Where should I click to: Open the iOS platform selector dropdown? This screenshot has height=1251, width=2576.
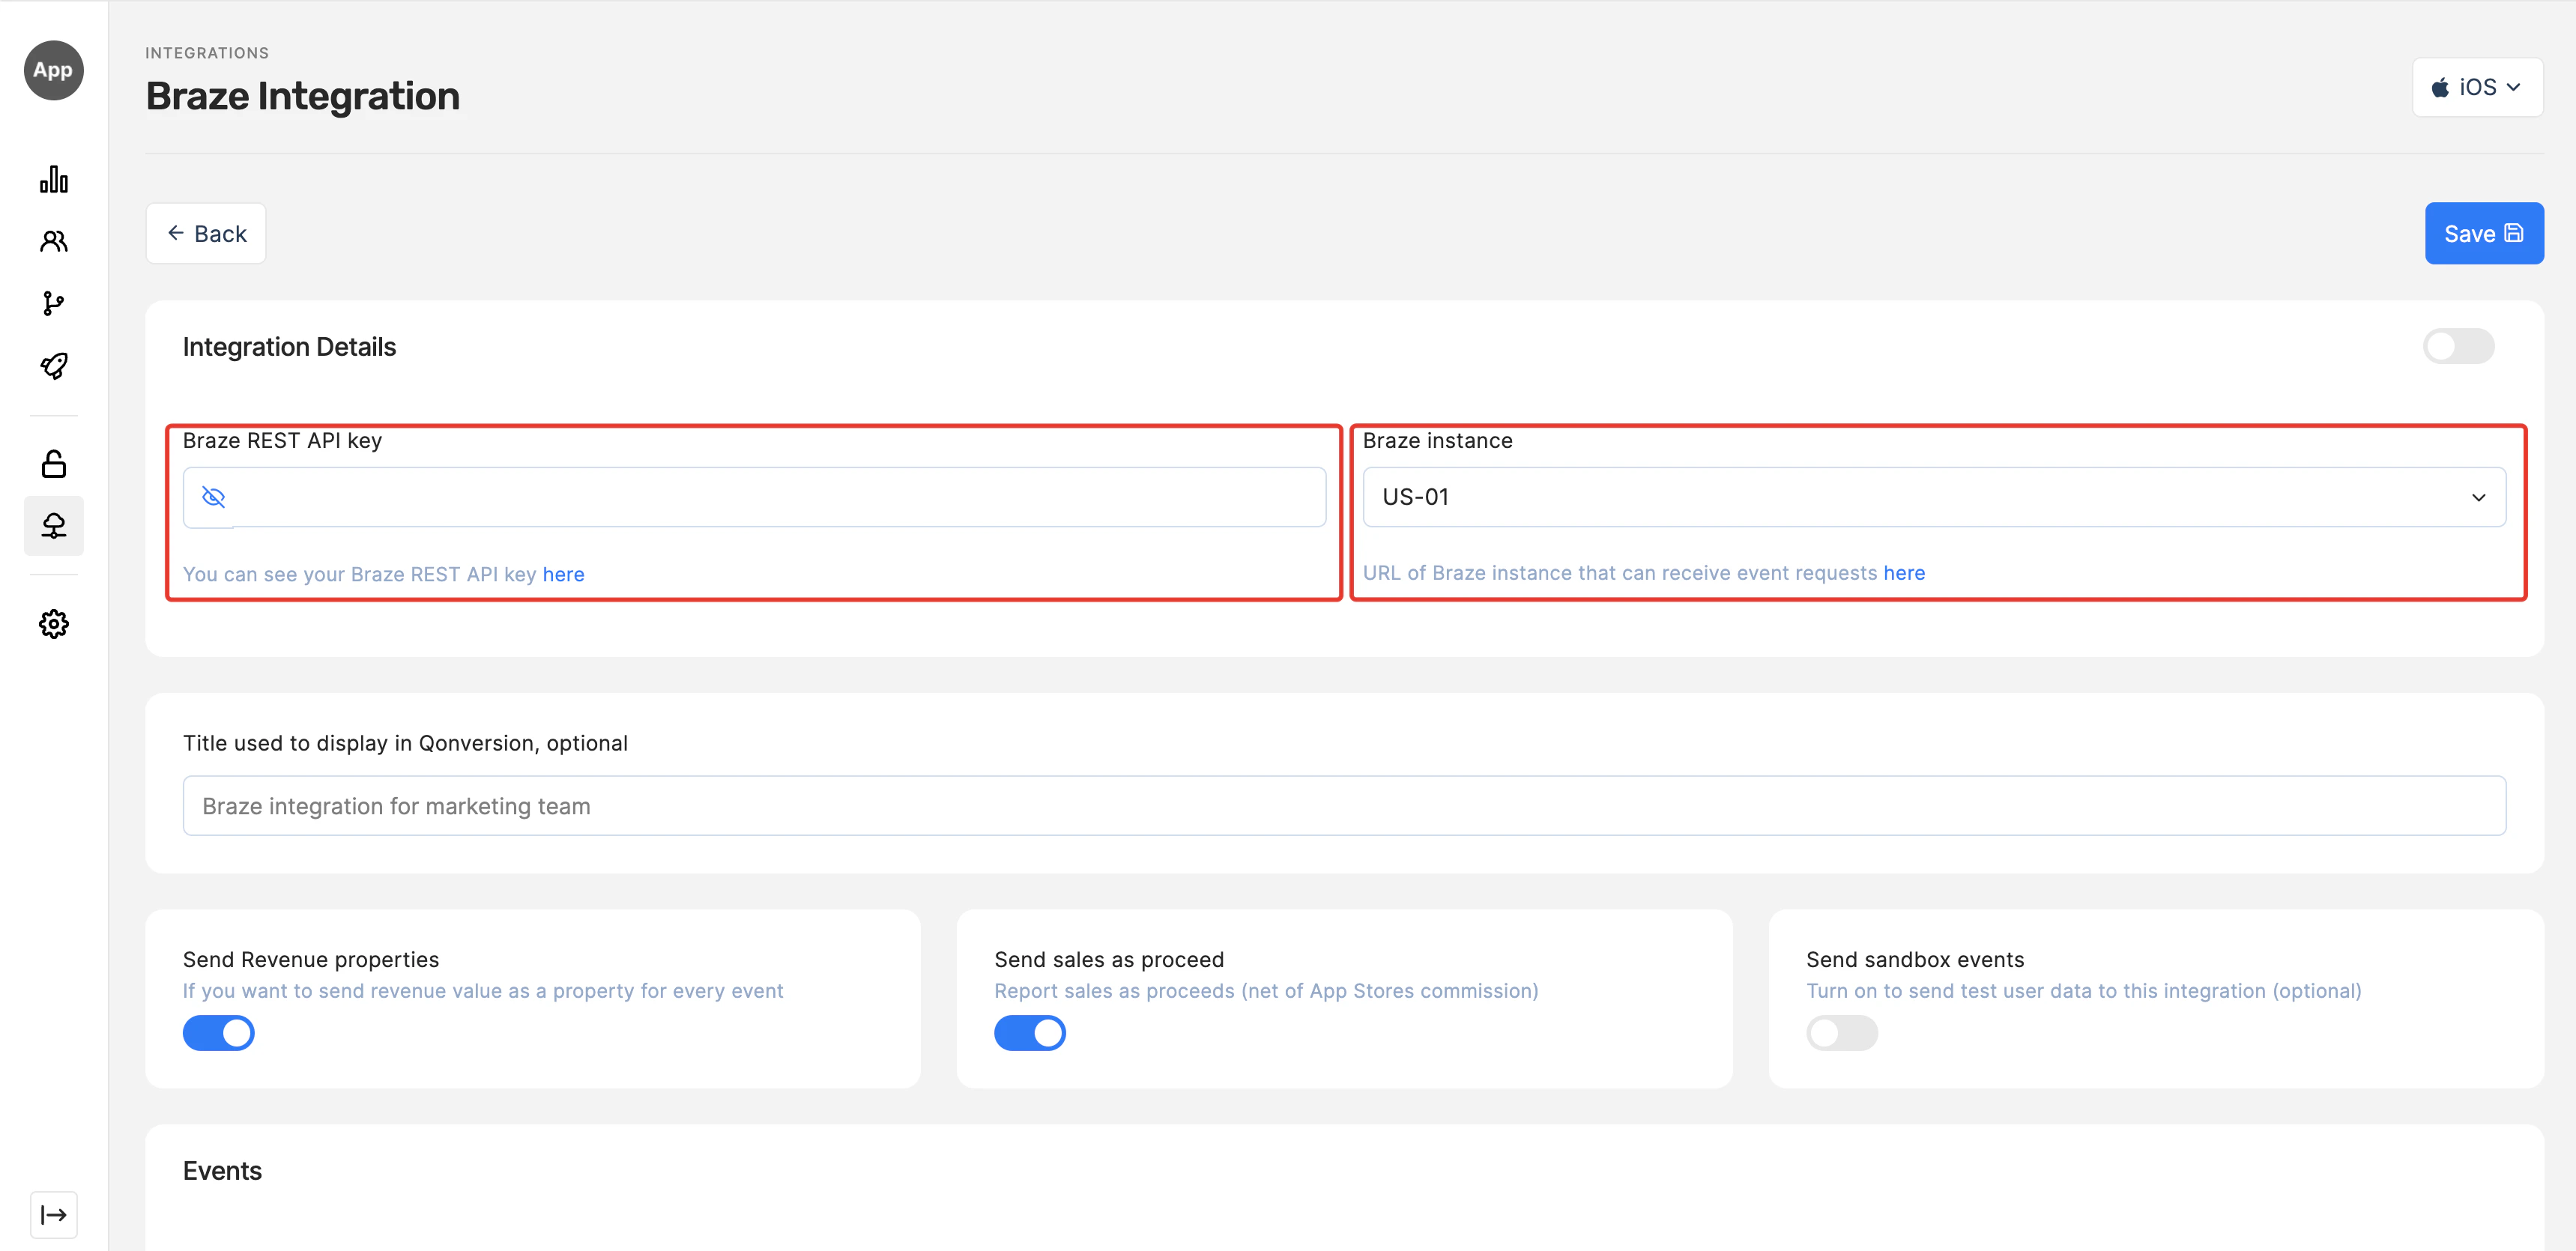pyautogui.click(x=2476, y=88)
